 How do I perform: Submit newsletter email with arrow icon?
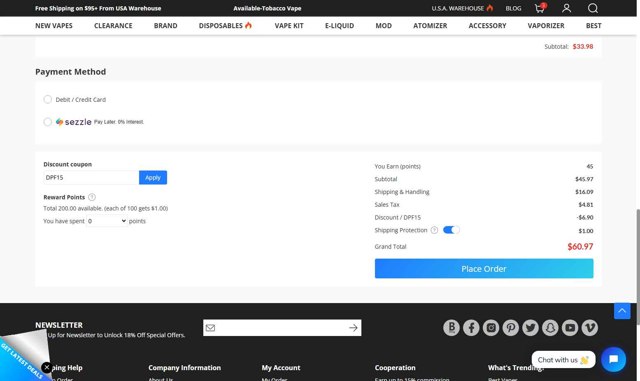tap(353, 328)
